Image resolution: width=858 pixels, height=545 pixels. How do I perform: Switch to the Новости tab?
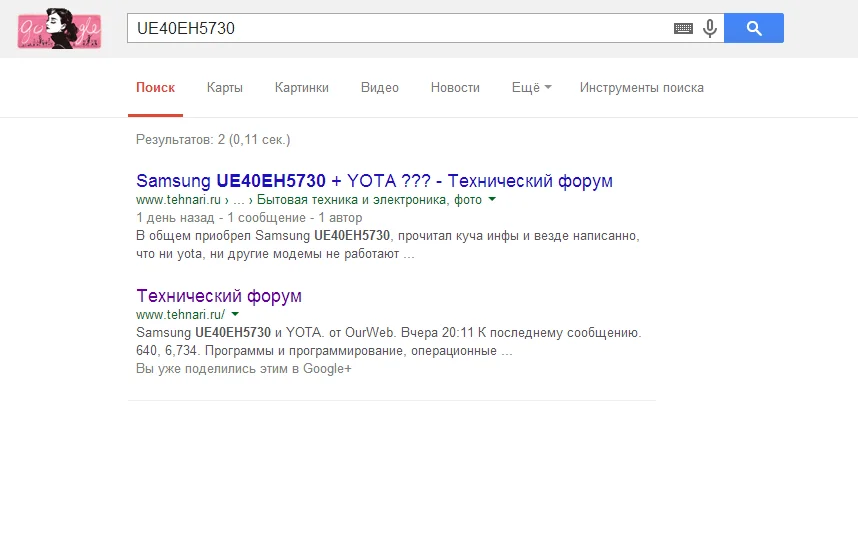coord(455,88)
